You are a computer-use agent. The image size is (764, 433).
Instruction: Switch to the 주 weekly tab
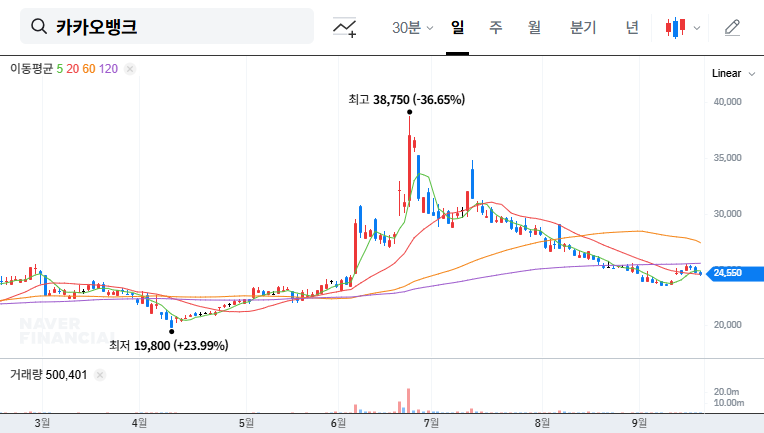click(x=496, y=27)
